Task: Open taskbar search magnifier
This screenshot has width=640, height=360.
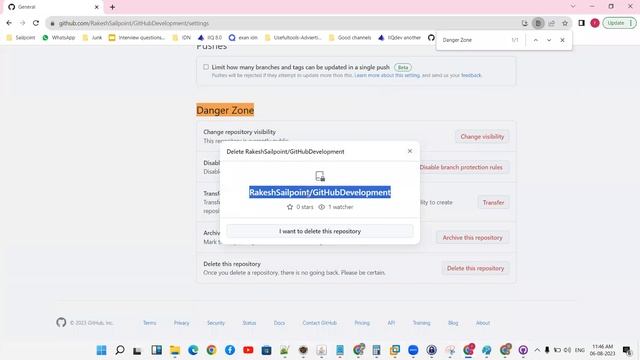Action: (x=120, y=350)
